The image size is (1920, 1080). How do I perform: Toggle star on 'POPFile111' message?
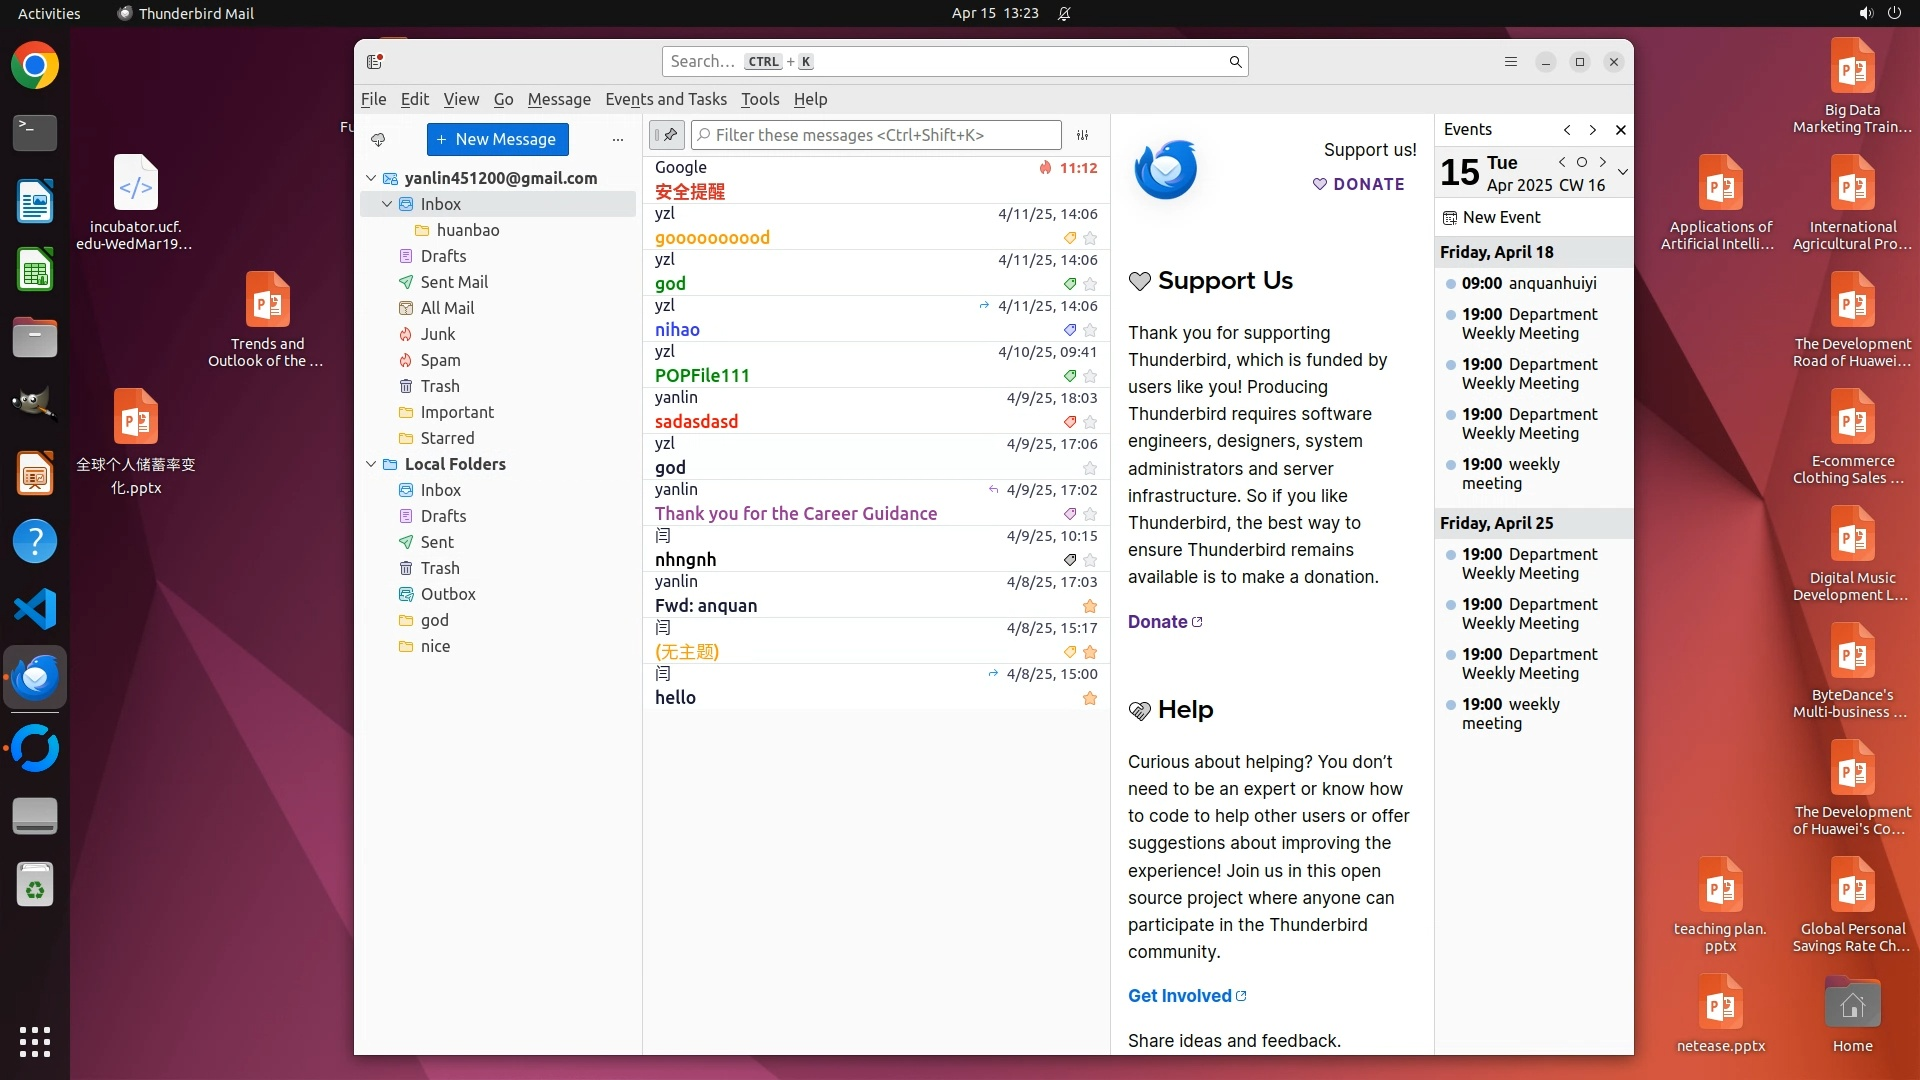1090,376
